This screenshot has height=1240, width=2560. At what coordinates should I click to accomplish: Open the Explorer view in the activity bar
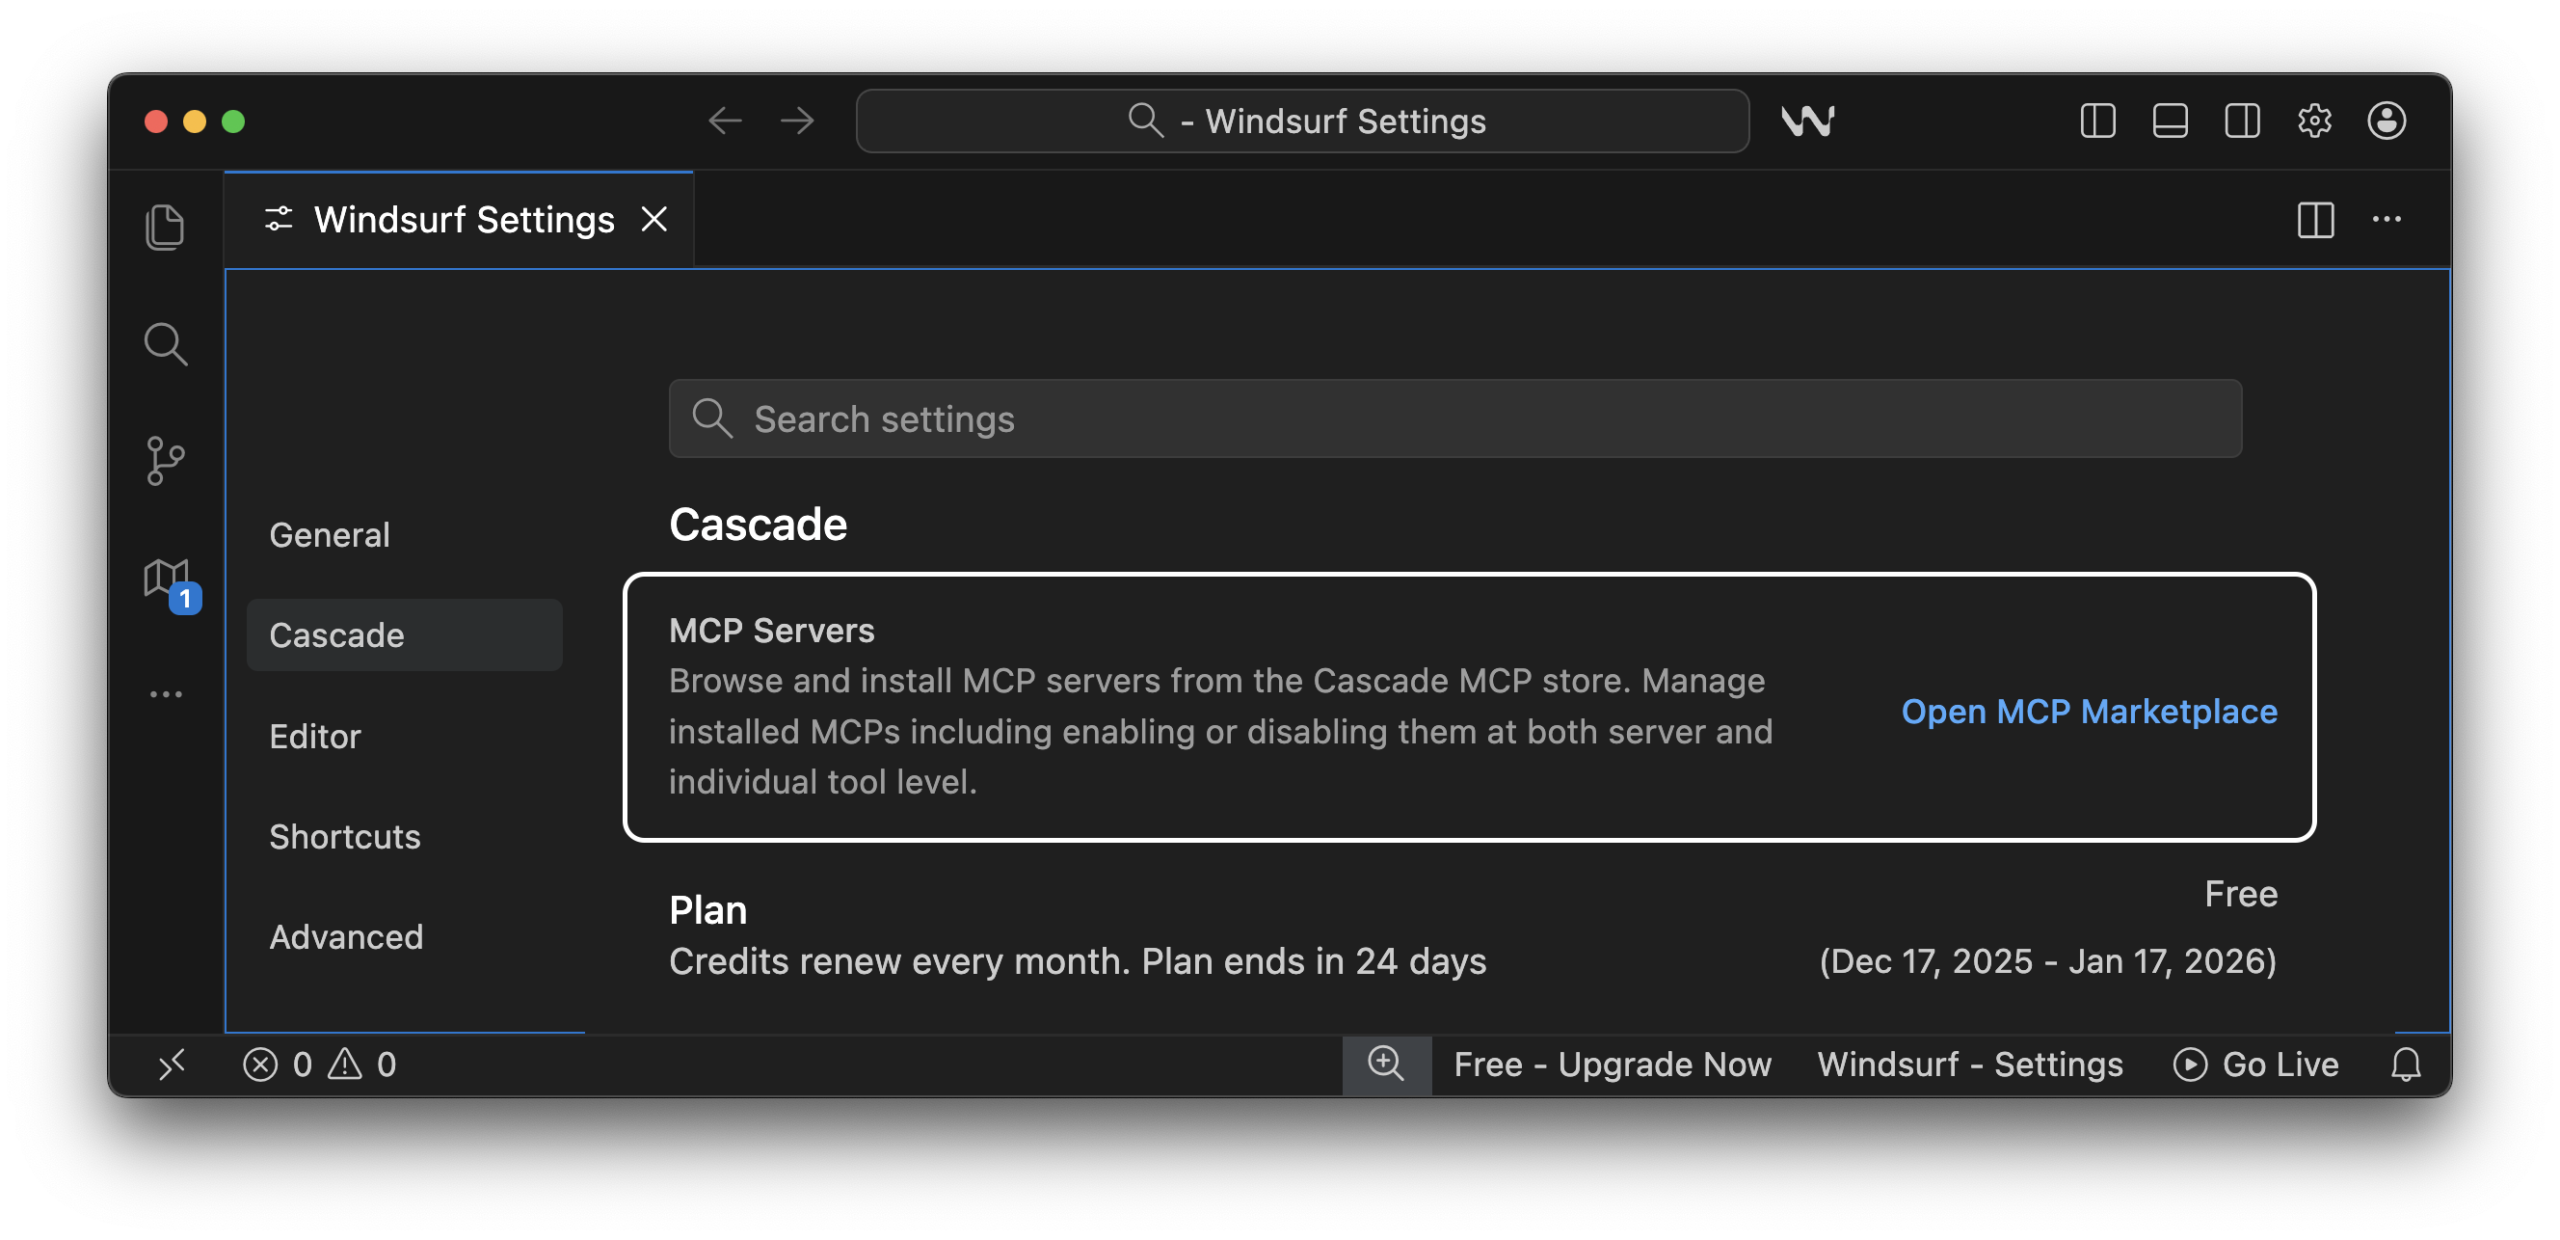click(166, 226)
